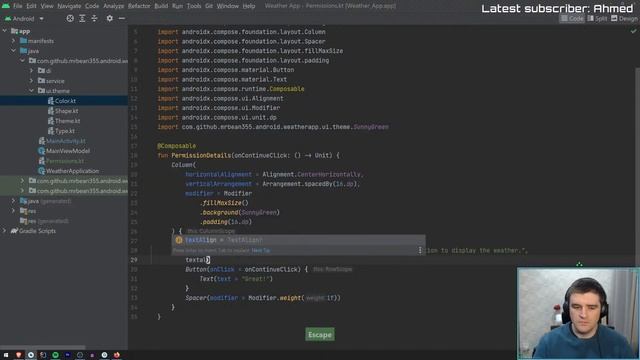Hide the Project panel with minus icon
The height and width of the screenshot is (360, 640).
coord(122,18)
